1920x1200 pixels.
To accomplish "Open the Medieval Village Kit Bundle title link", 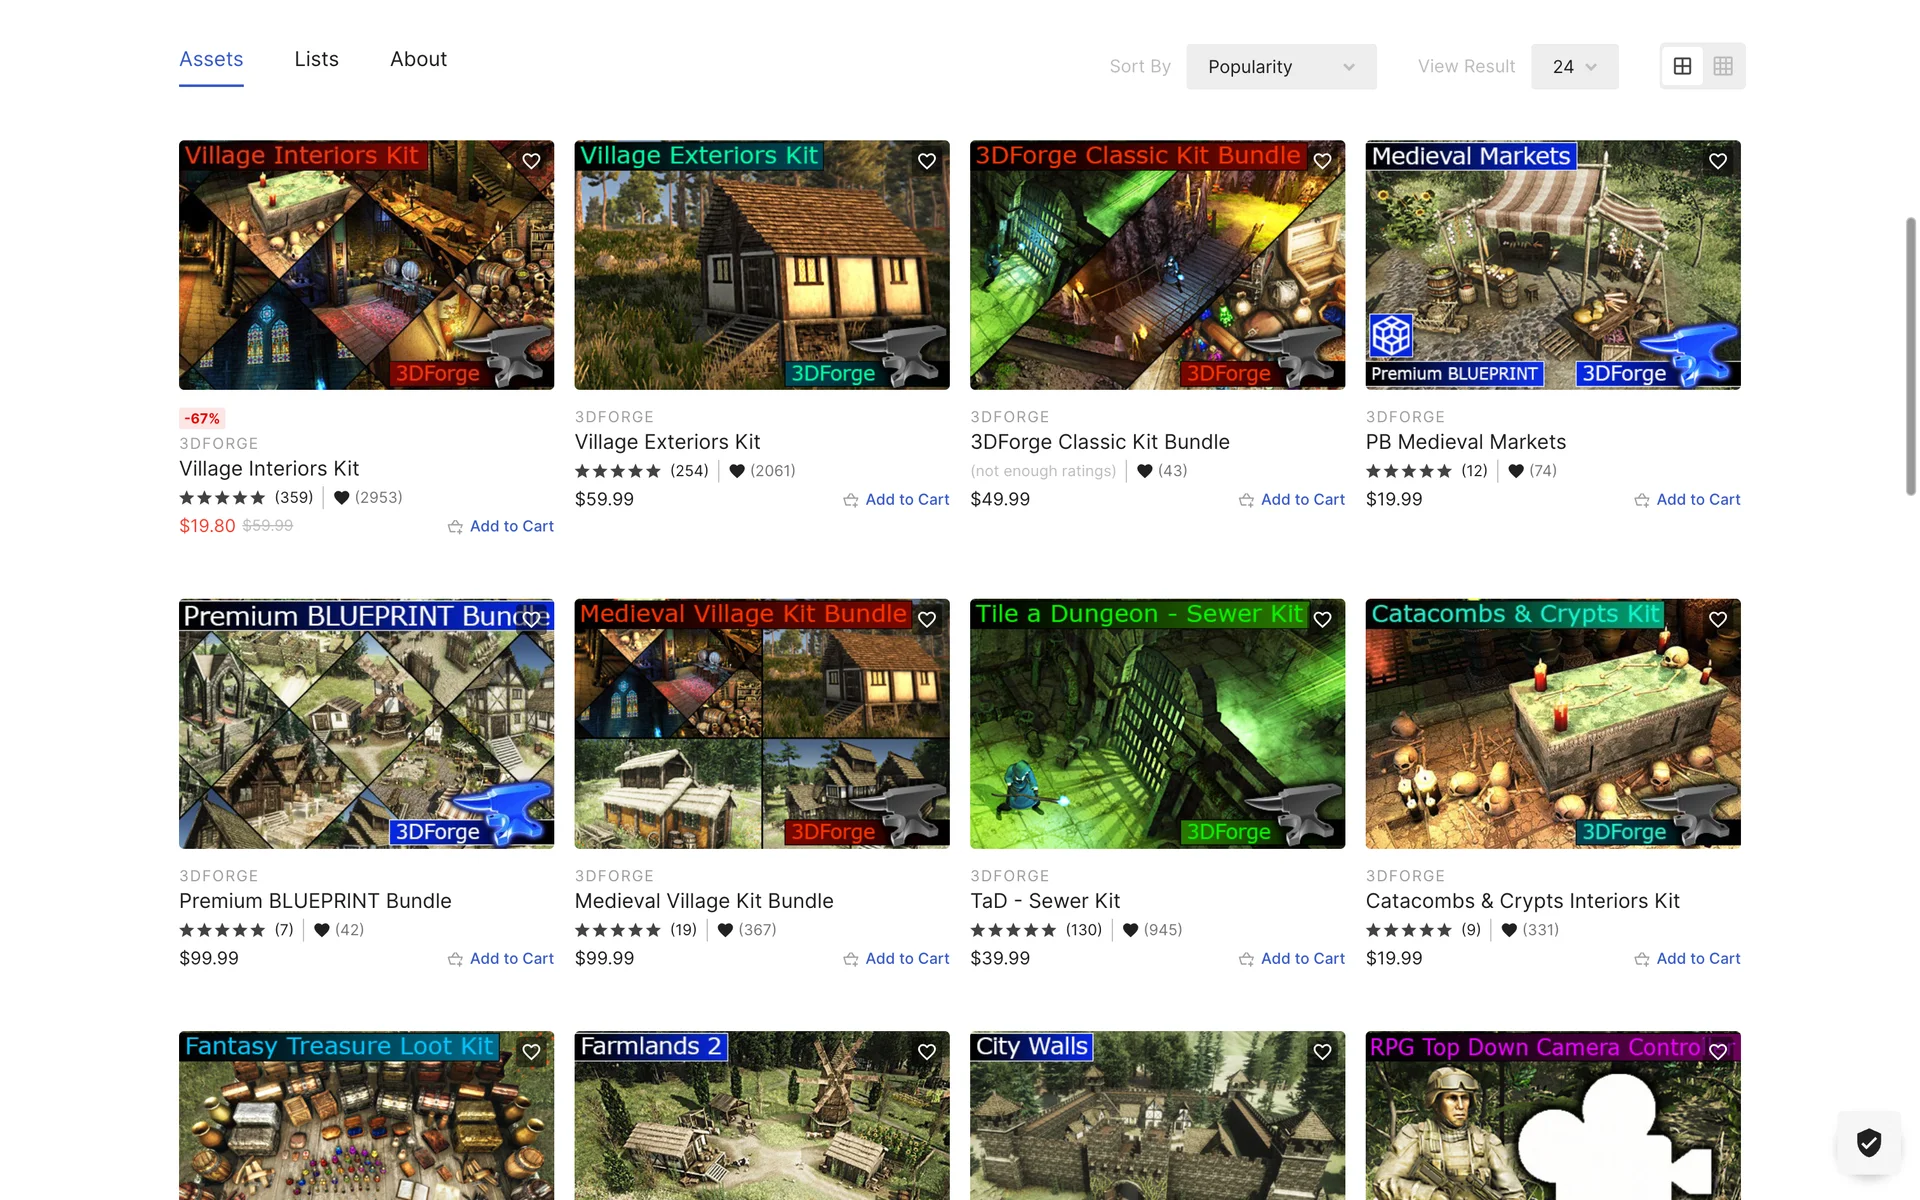I will pyautogui.click(x=704, y=901).
